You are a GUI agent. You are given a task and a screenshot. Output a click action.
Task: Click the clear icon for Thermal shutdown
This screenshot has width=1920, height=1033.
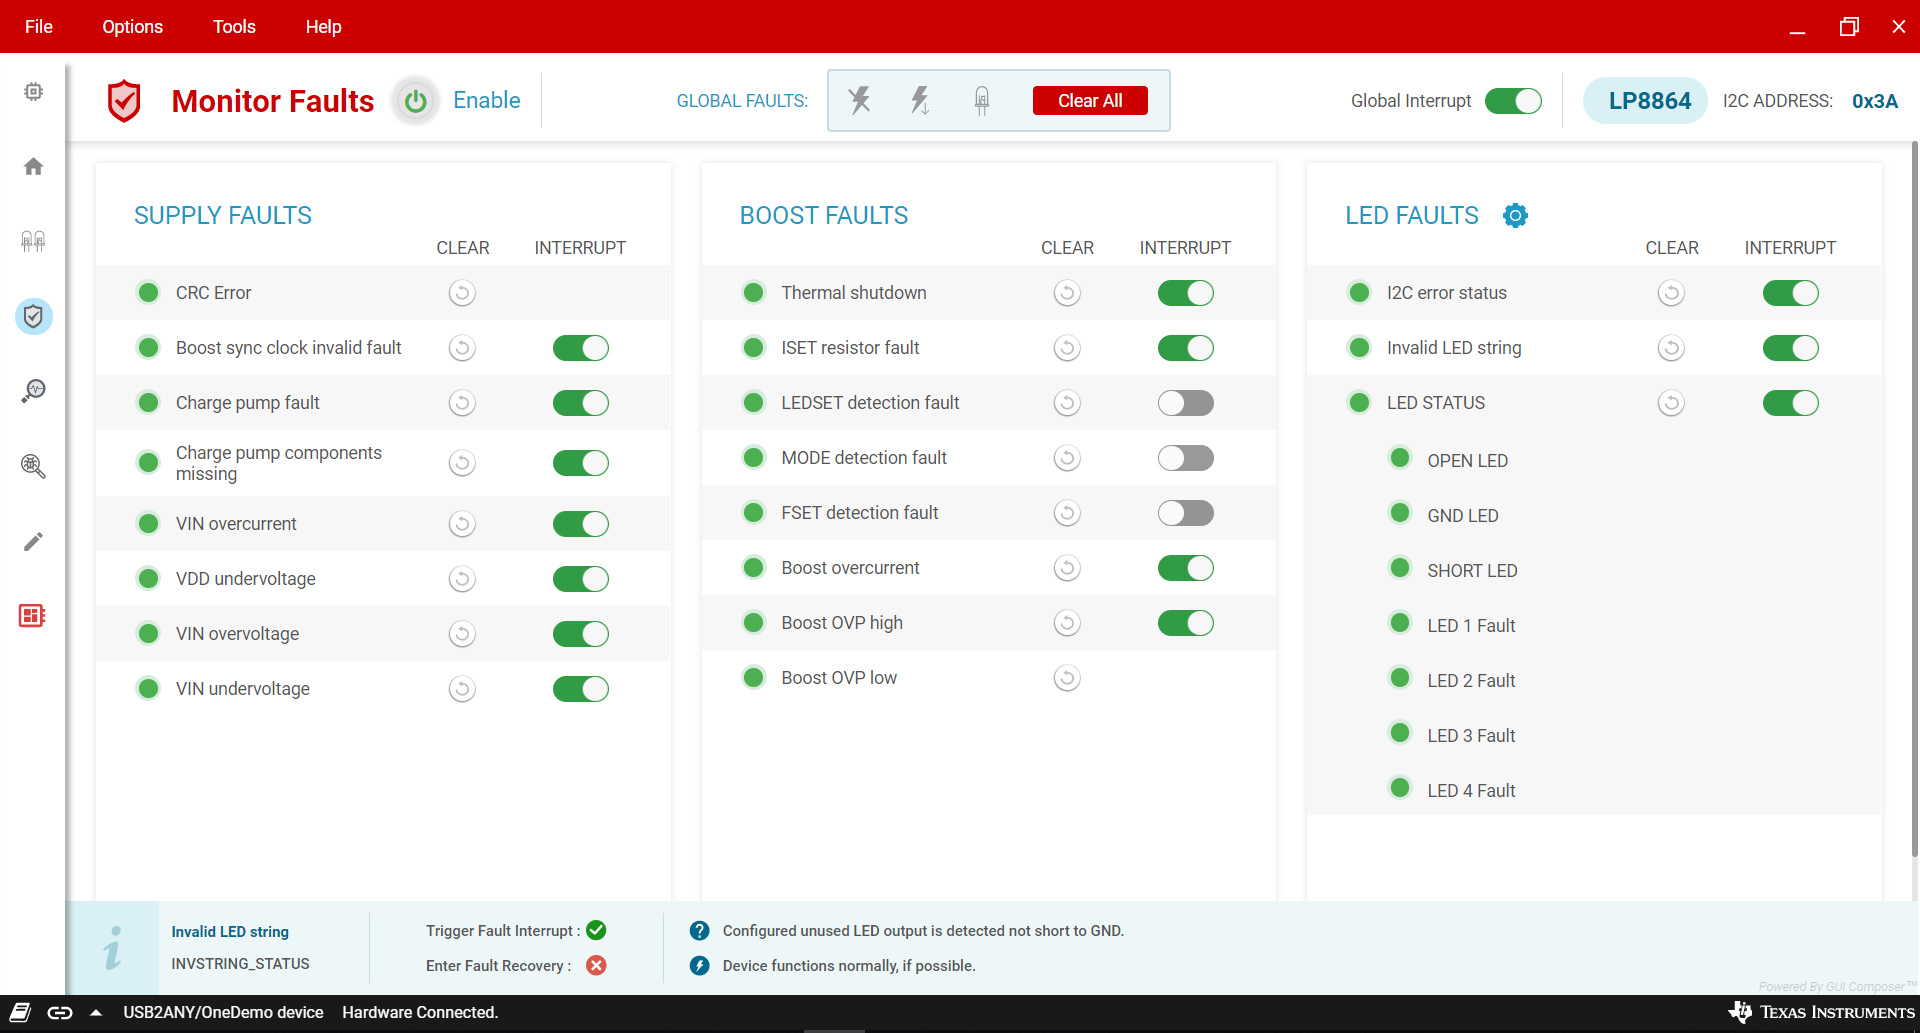tap(1067, 293)
